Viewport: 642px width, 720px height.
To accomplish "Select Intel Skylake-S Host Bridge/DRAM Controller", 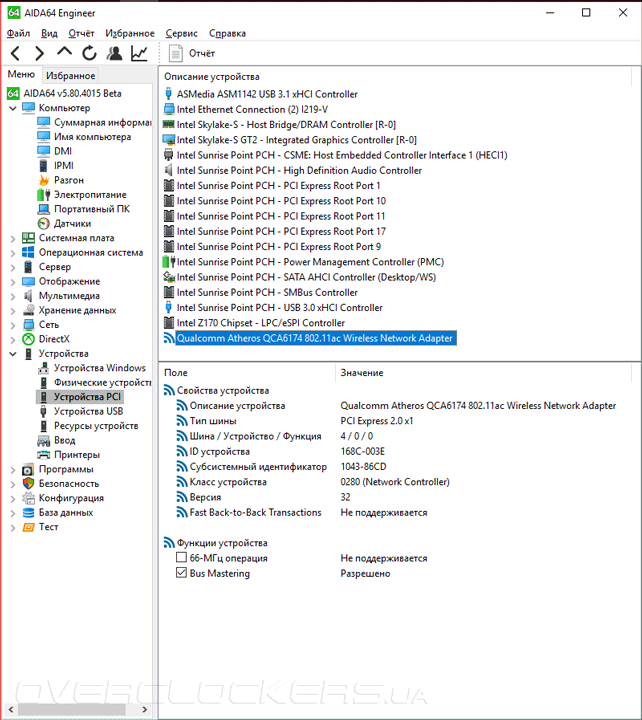I will (x=286, y=124).
